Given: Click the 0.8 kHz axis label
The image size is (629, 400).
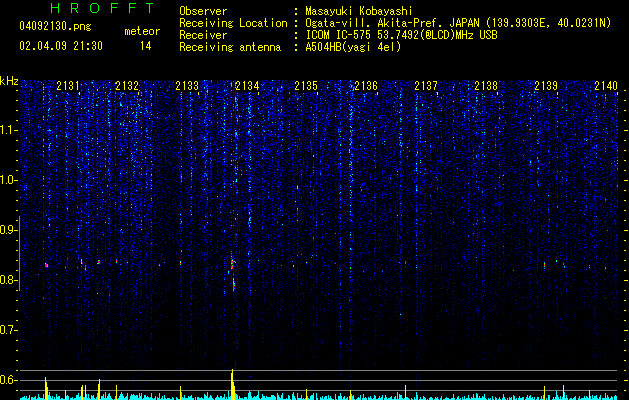Looking at the screenshot, I should pos(8,280).
